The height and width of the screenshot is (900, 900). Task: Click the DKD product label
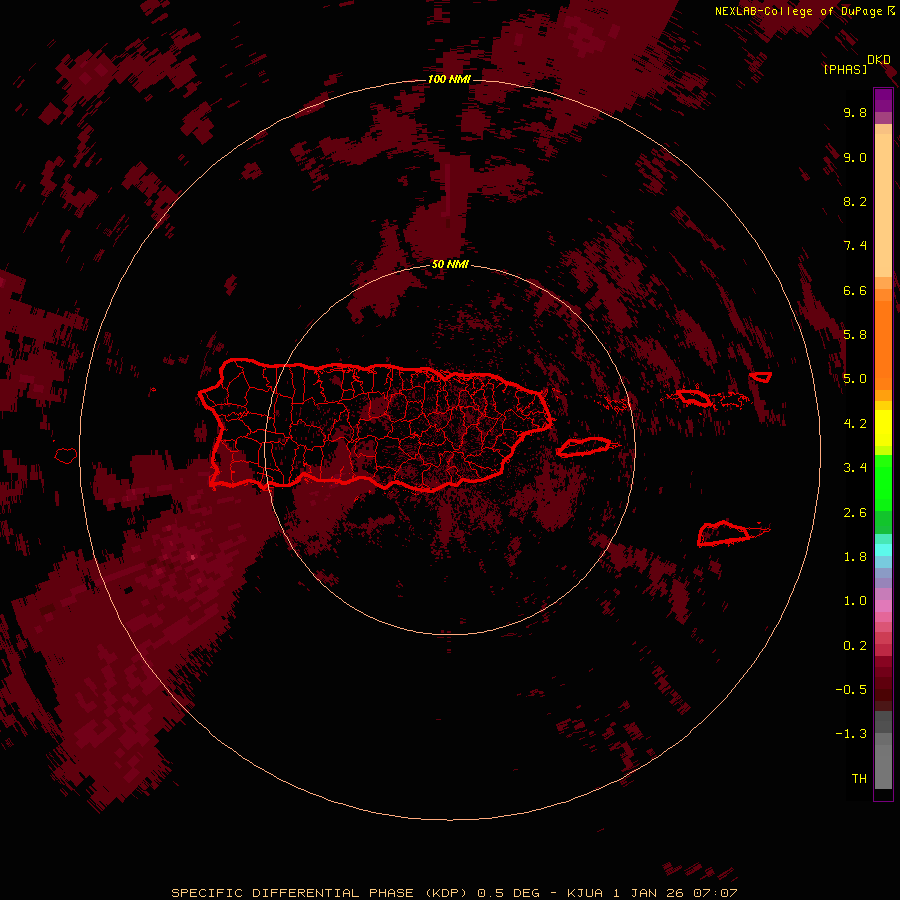click(x=879, y=60)
